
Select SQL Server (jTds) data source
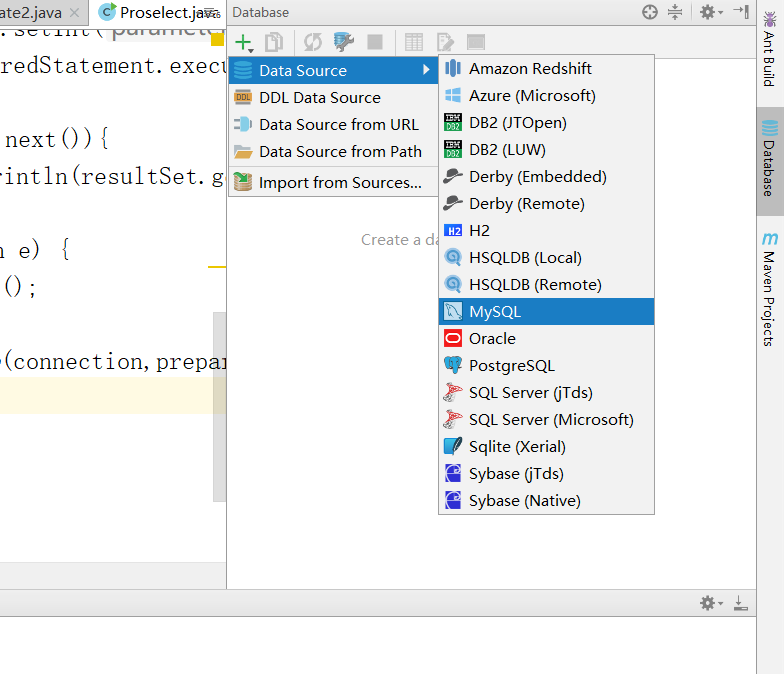tap(546, 392)
